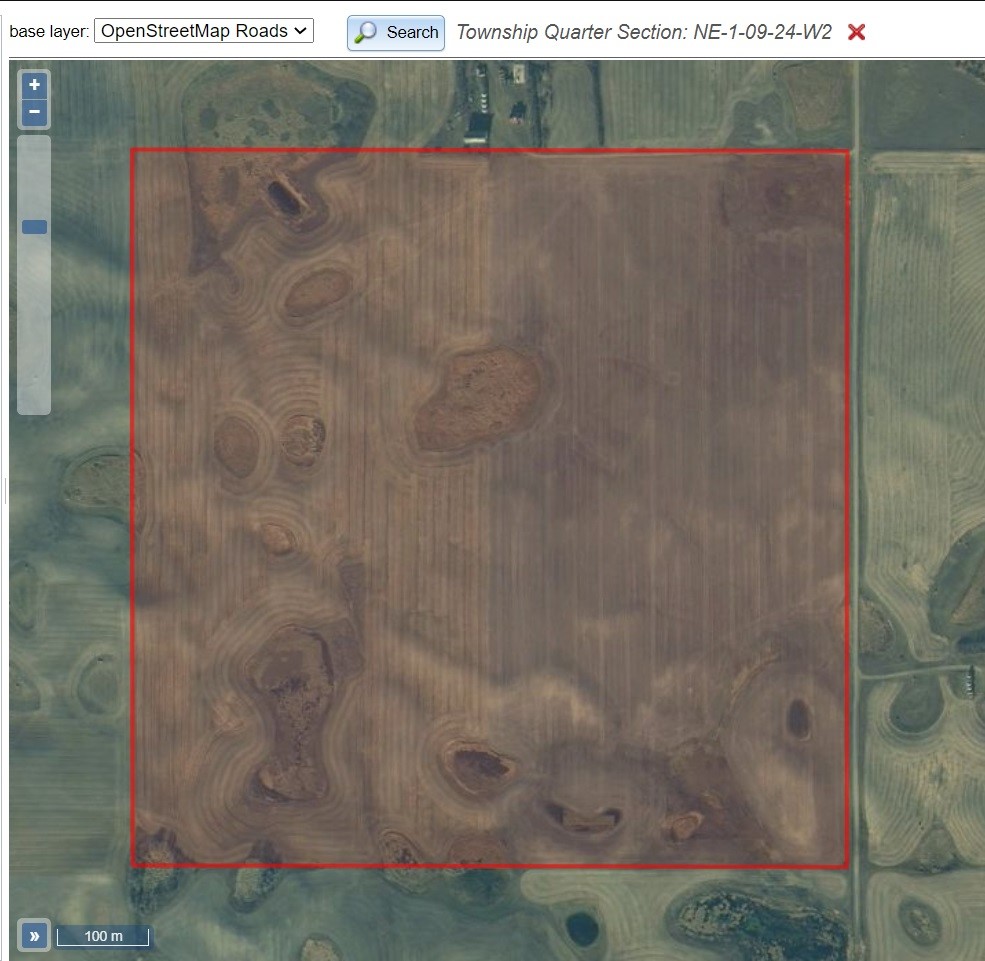Clear the township quarter section search
Viewport: 985px width, 961px height.
pyautogui.click(x=856, y=32)
